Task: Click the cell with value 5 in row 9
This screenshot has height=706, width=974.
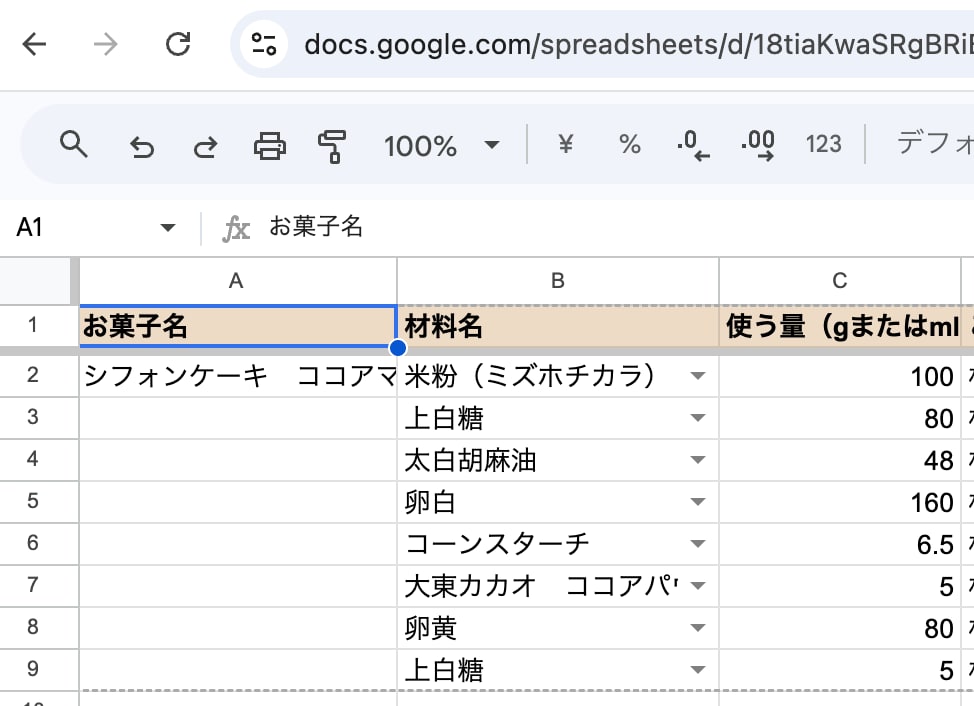Action: coord(840,670)
